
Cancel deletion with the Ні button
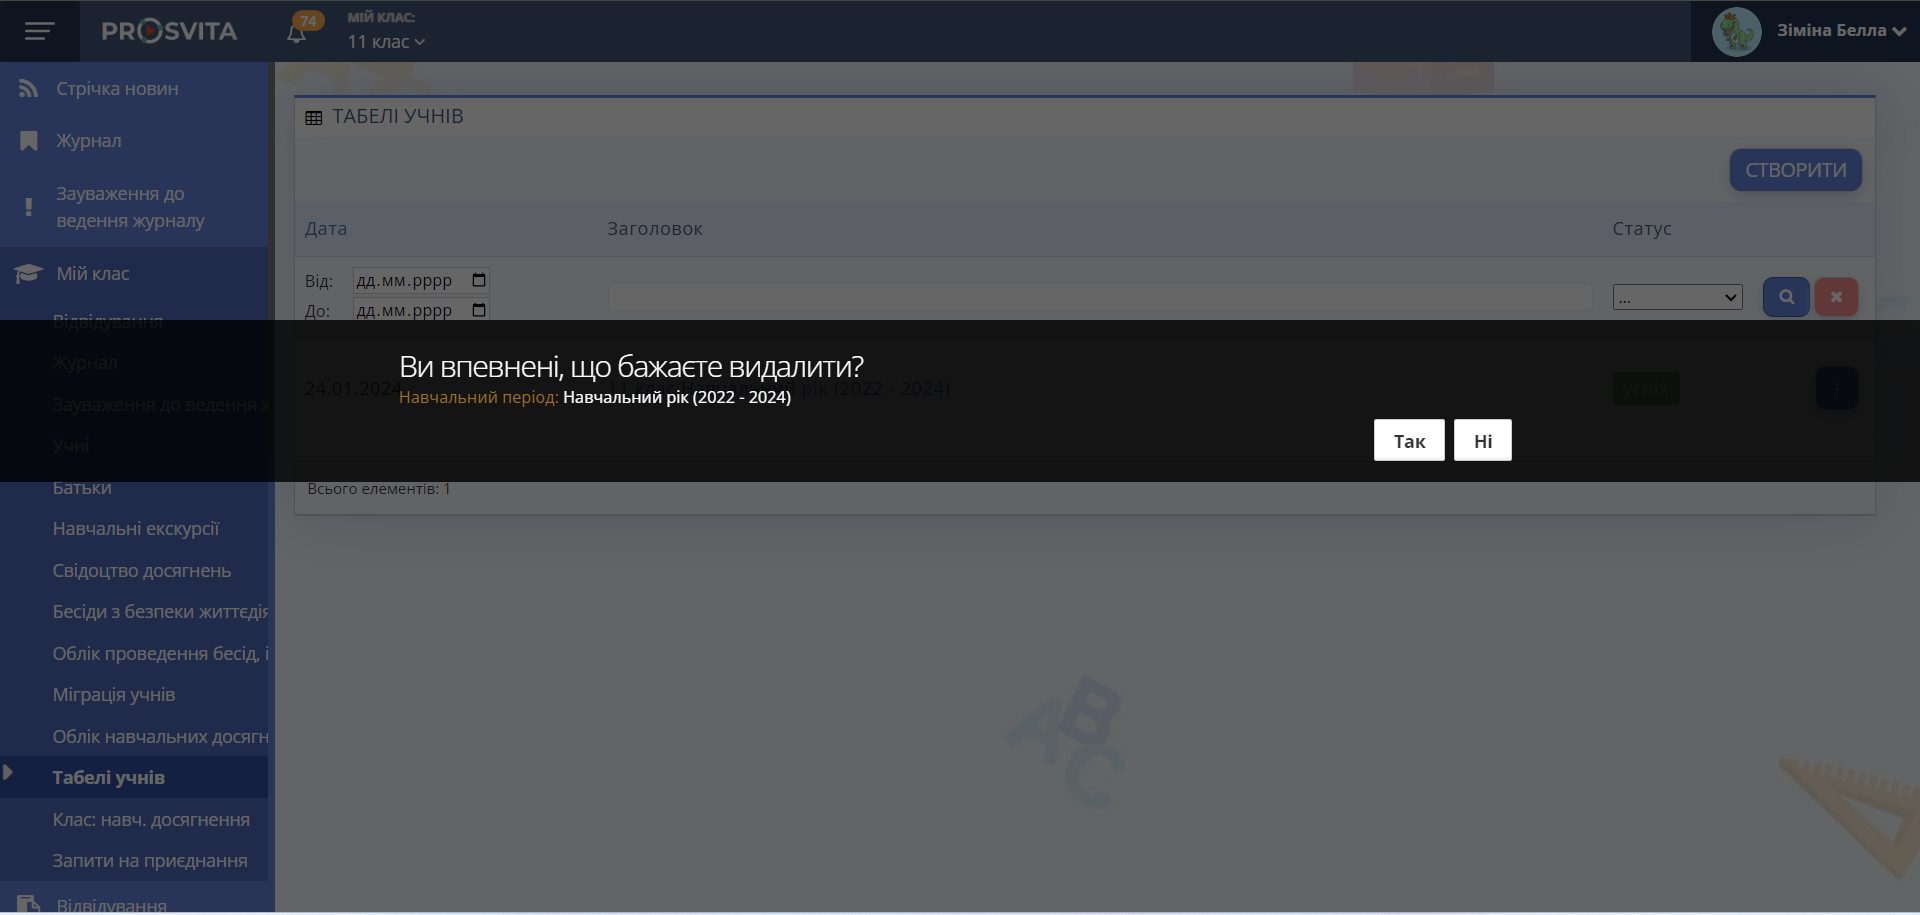[1482, 441]
